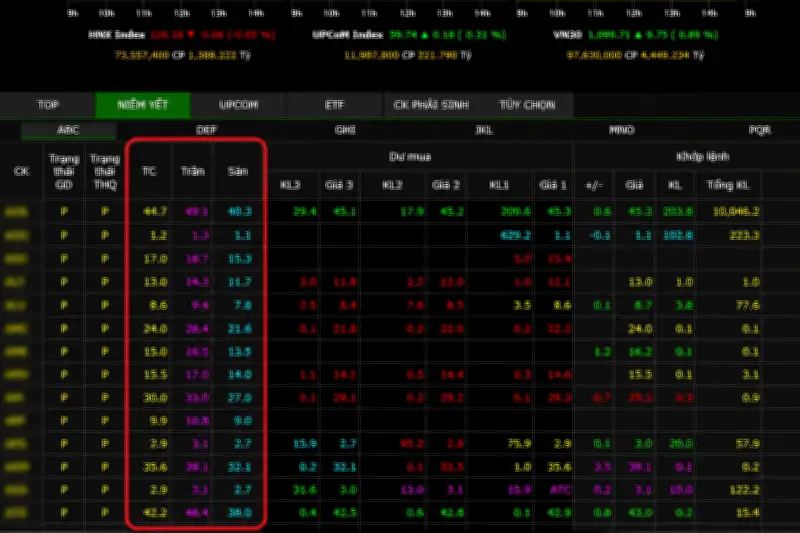Click the Khớp lệnh group header
Image resolution: width=800 pixels, height=533 pixels.
coord(703,157)
